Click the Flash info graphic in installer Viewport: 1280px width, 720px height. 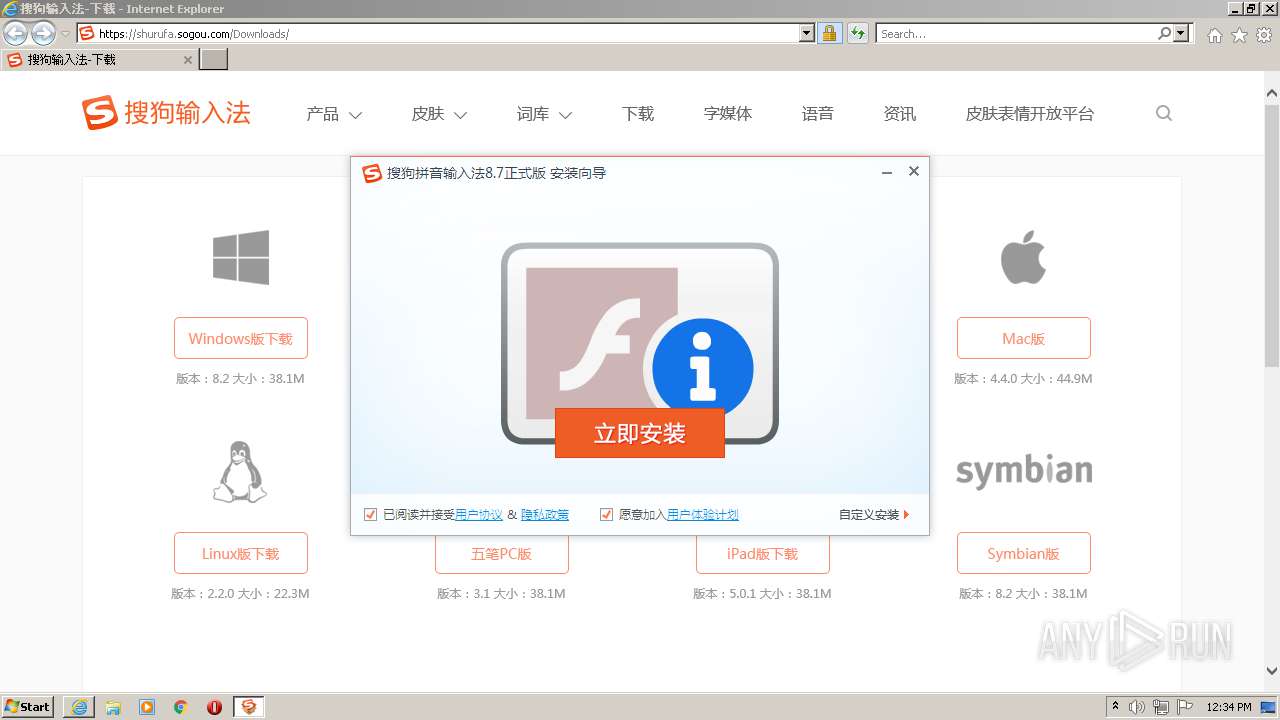tap(640, 343)
